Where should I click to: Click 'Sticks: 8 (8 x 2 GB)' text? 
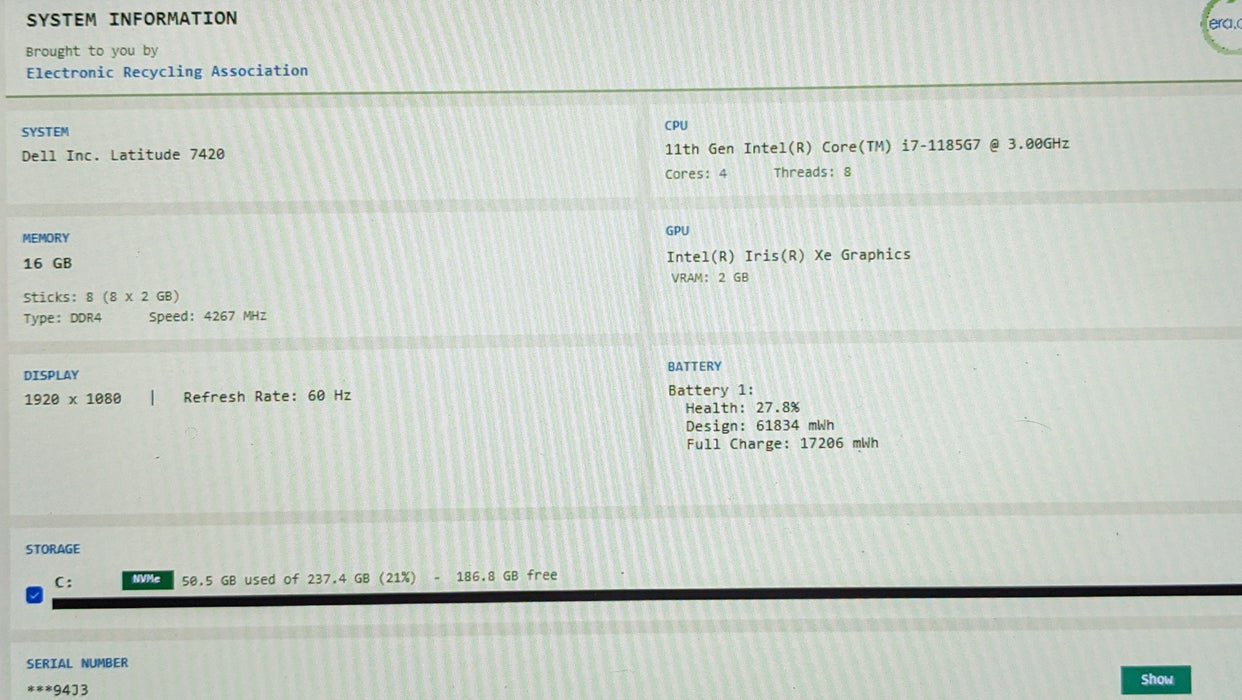(x=101, y=297)
